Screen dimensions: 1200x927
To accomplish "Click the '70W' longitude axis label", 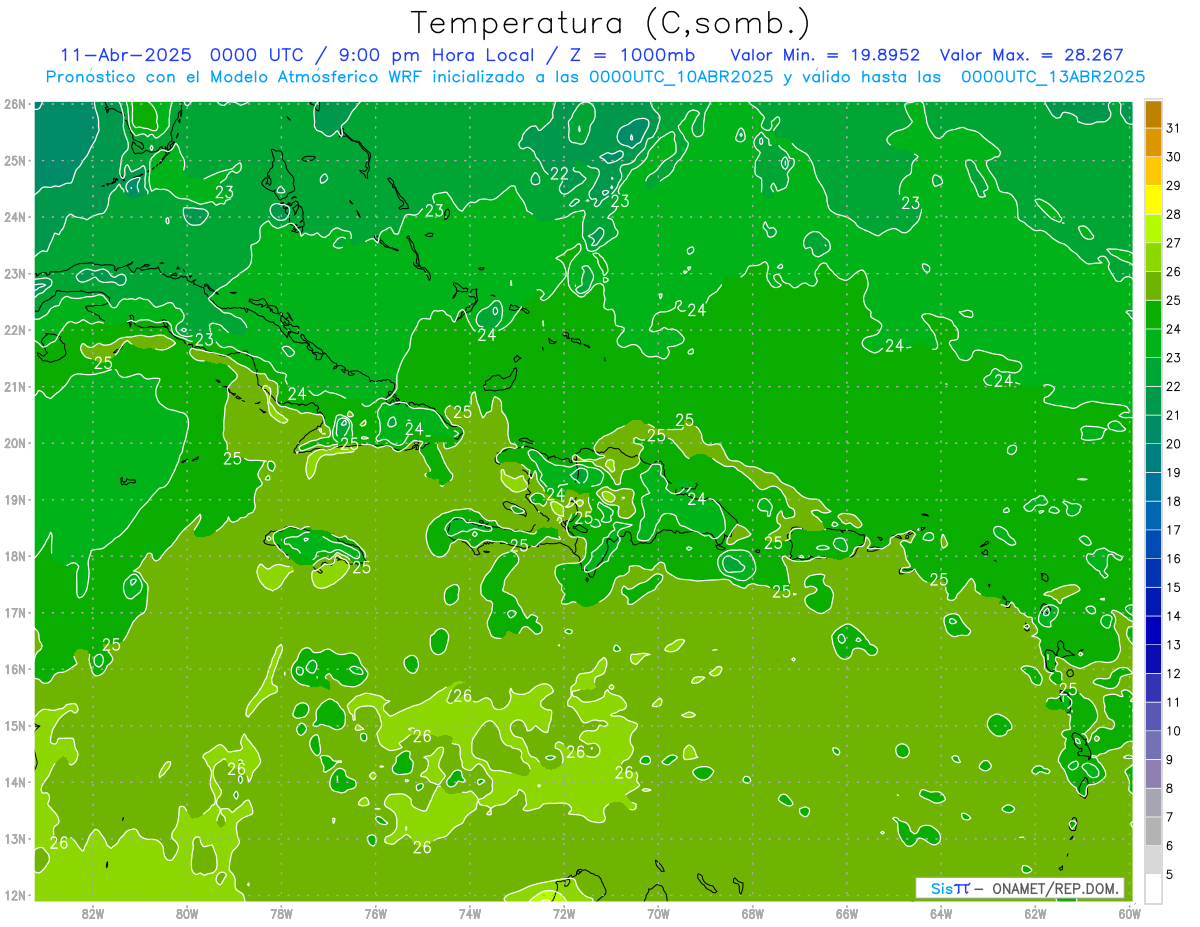I will click(x=658, y=913).
